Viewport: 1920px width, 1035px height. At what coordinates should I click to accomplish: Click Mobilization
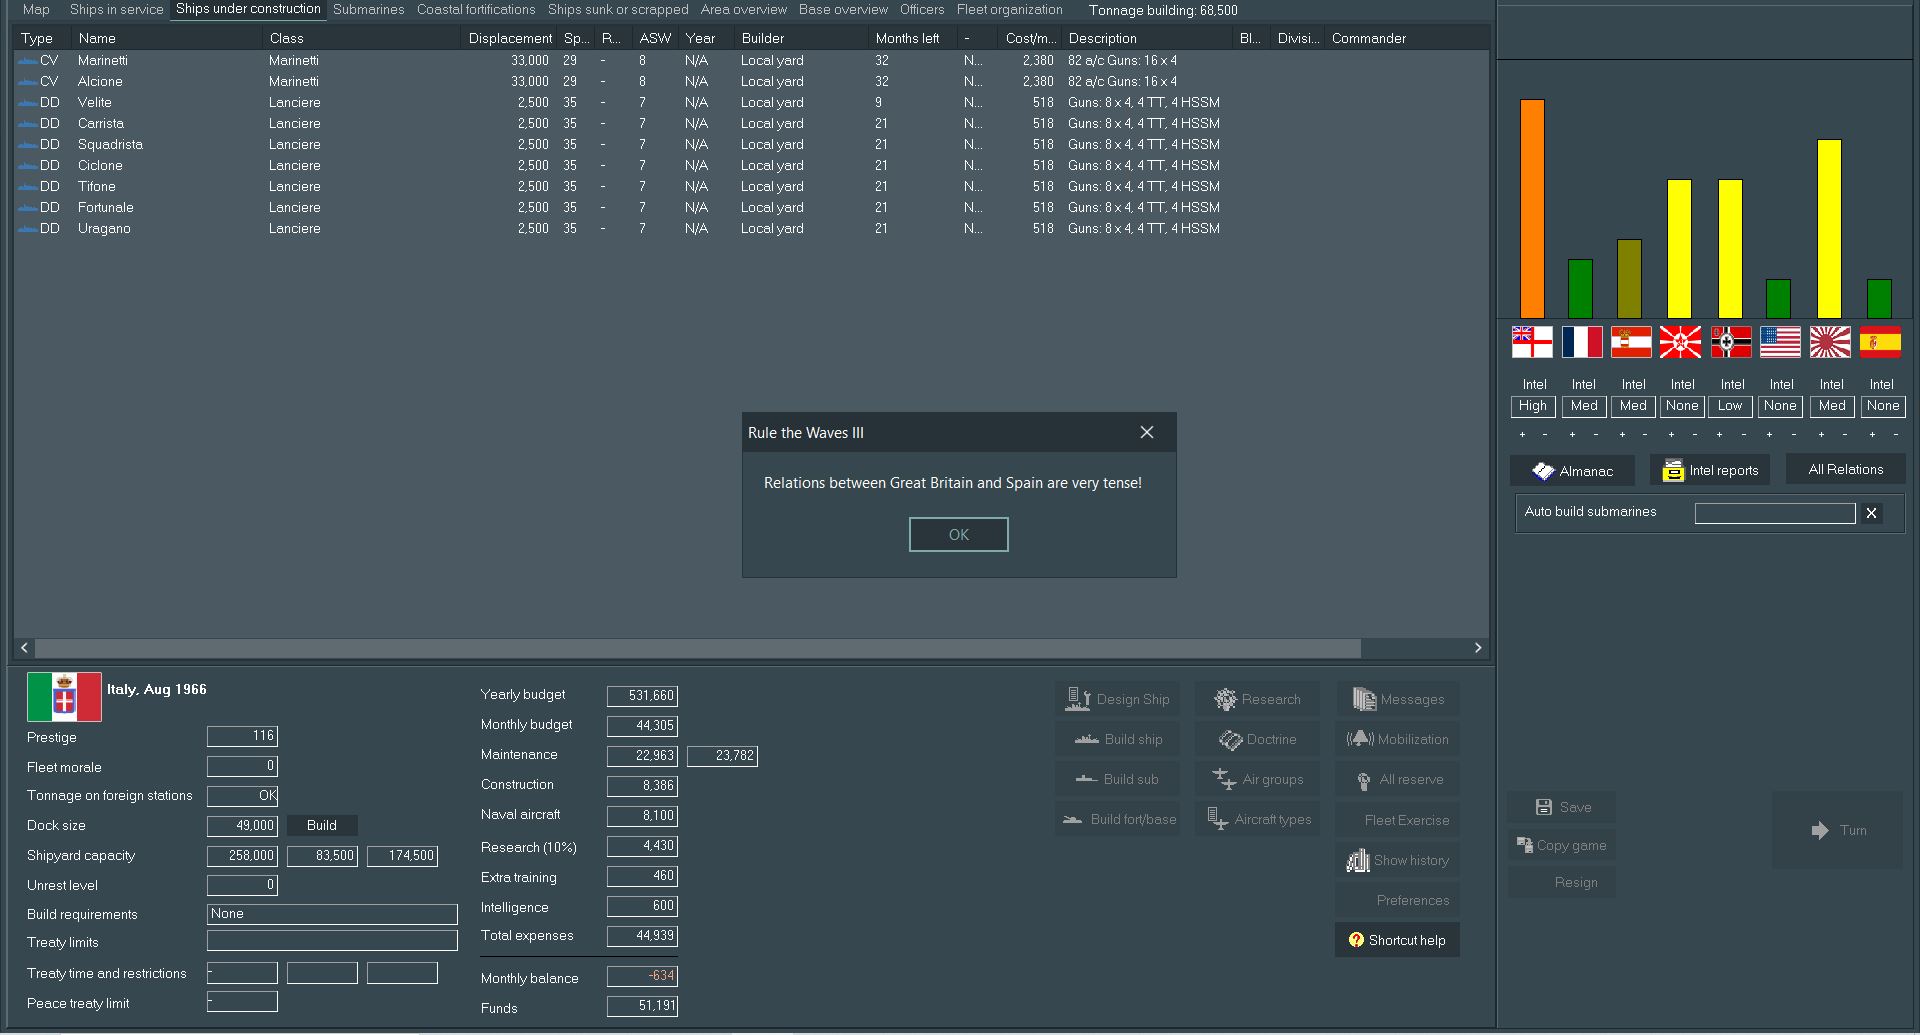1397,739
